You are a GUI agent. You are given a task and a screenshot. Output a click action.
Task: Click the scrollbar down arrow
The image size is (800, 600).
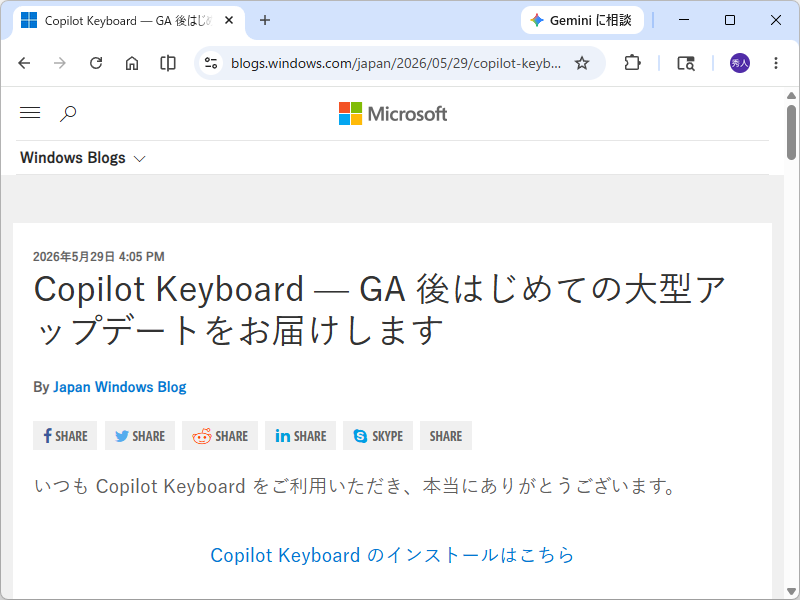(x=791, y=591)
